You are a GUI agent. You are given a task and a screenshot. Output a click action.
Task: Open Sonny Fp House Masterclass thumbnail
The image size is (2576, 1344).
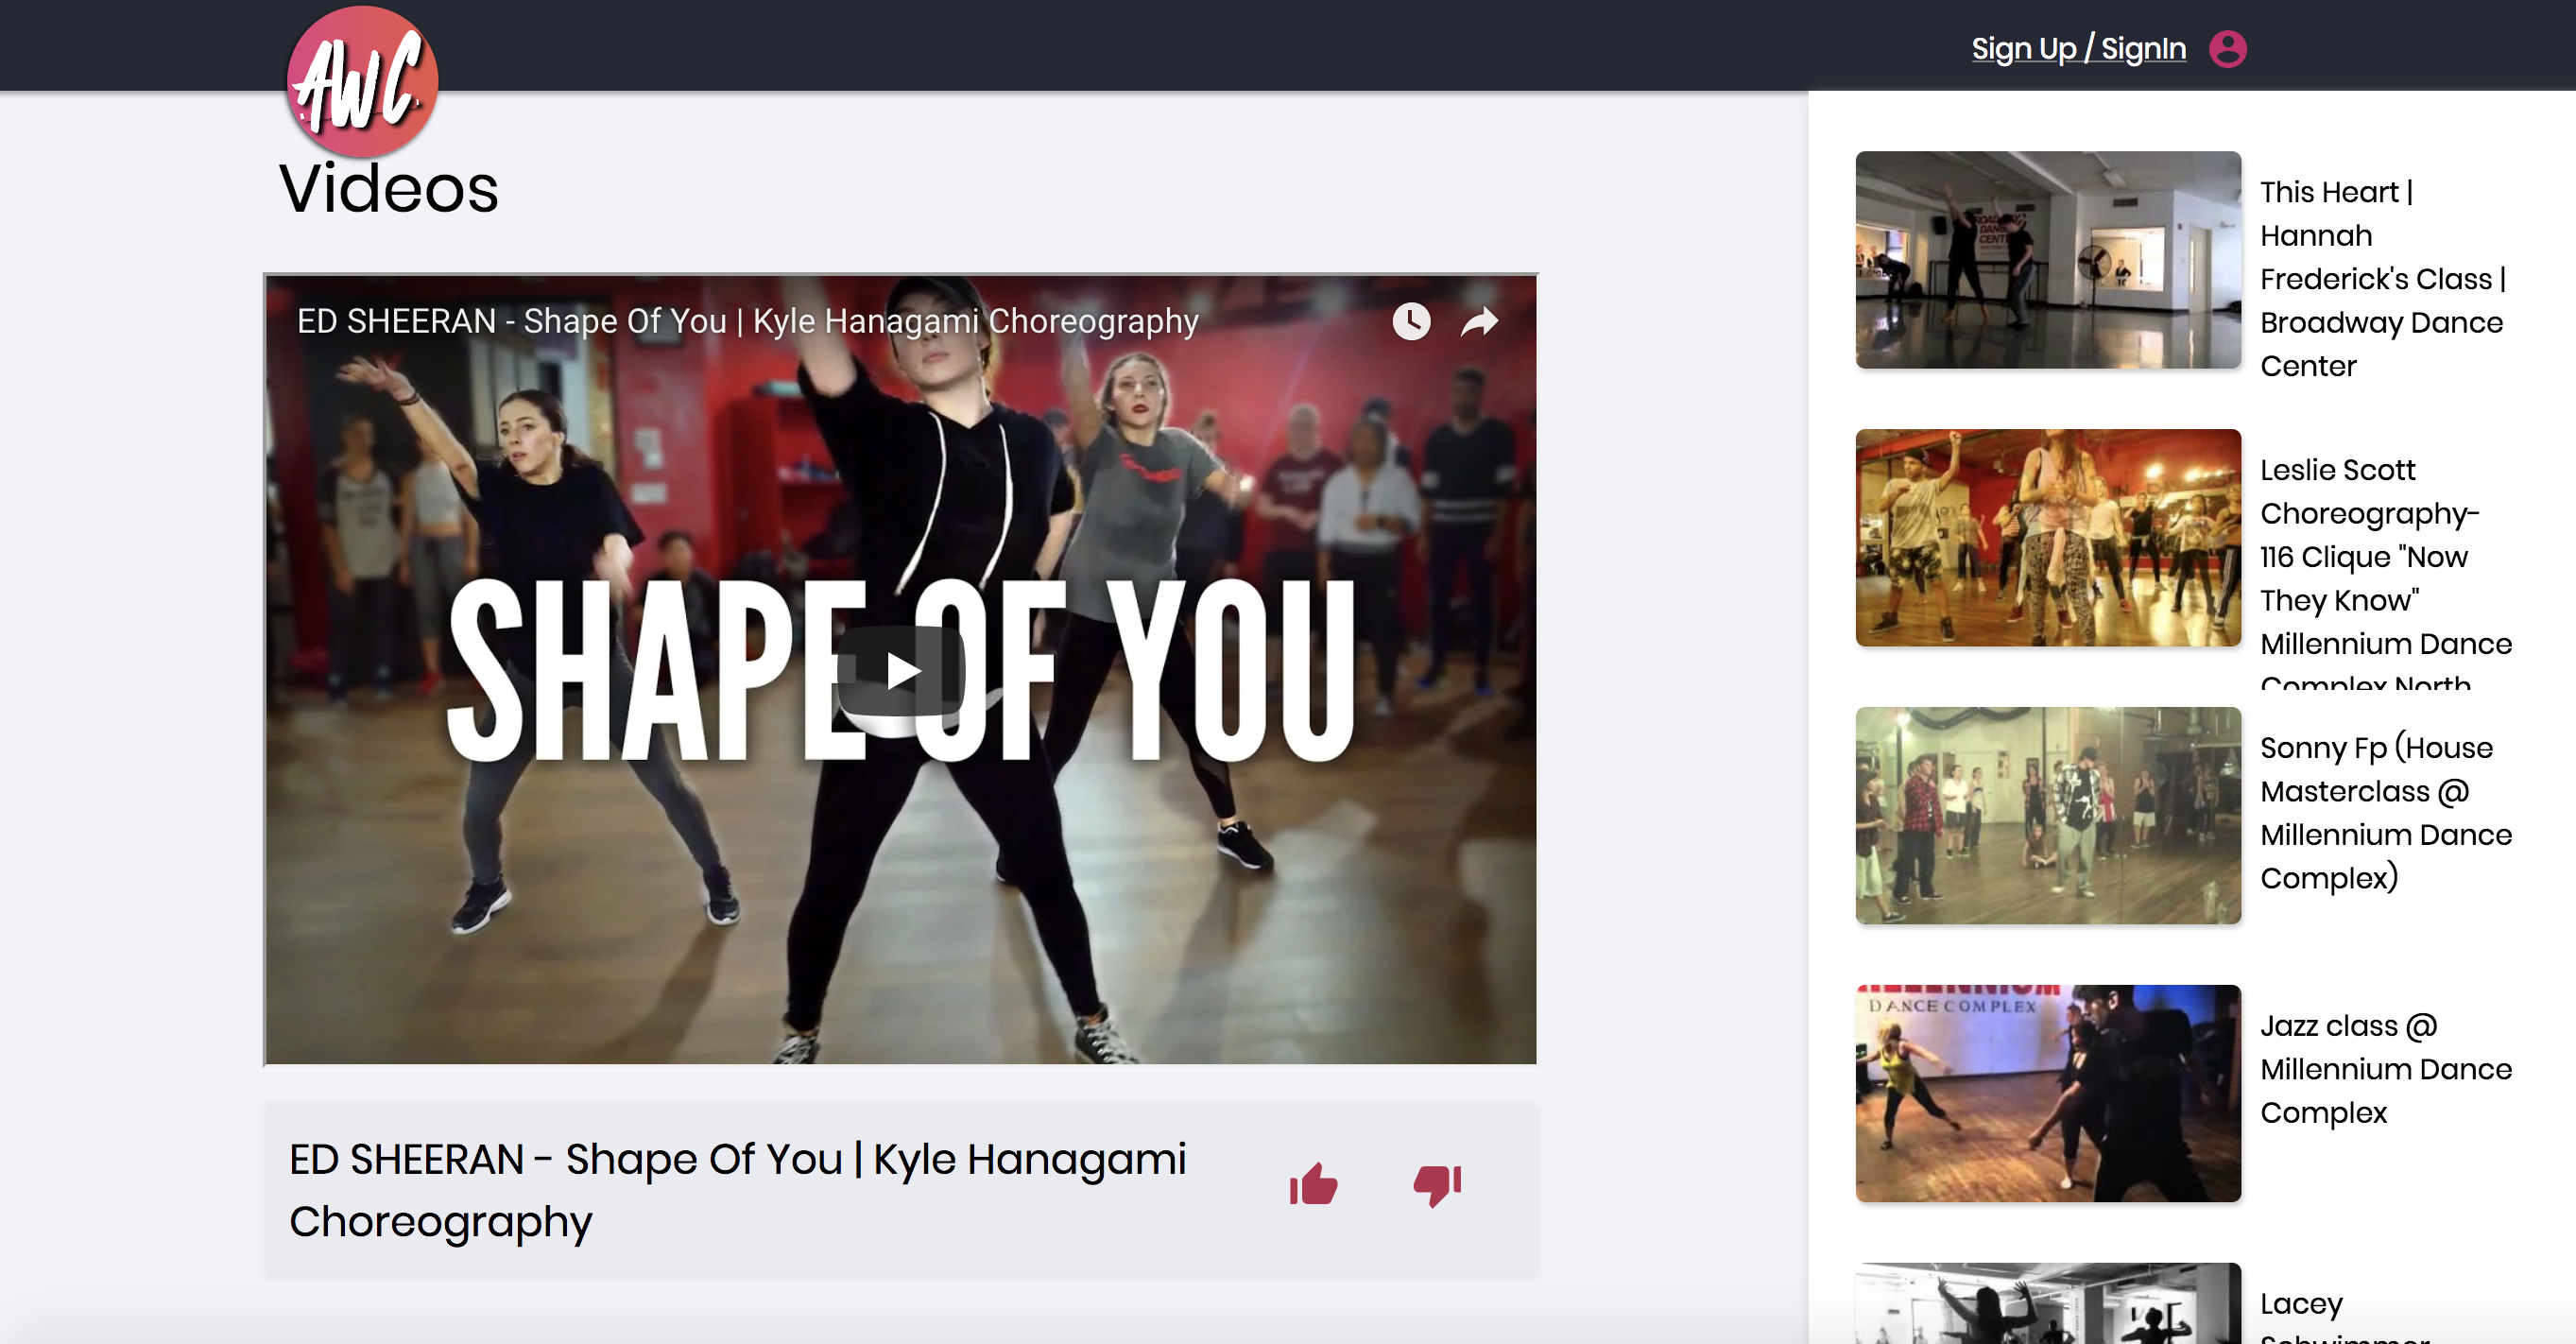point(2047,816)
